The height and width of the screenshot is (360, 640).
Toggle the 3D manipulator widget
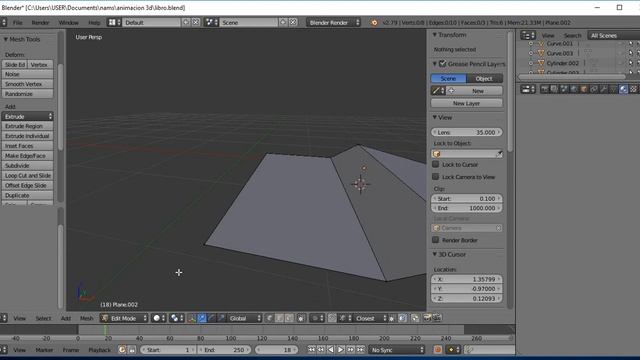coord(192,318)
